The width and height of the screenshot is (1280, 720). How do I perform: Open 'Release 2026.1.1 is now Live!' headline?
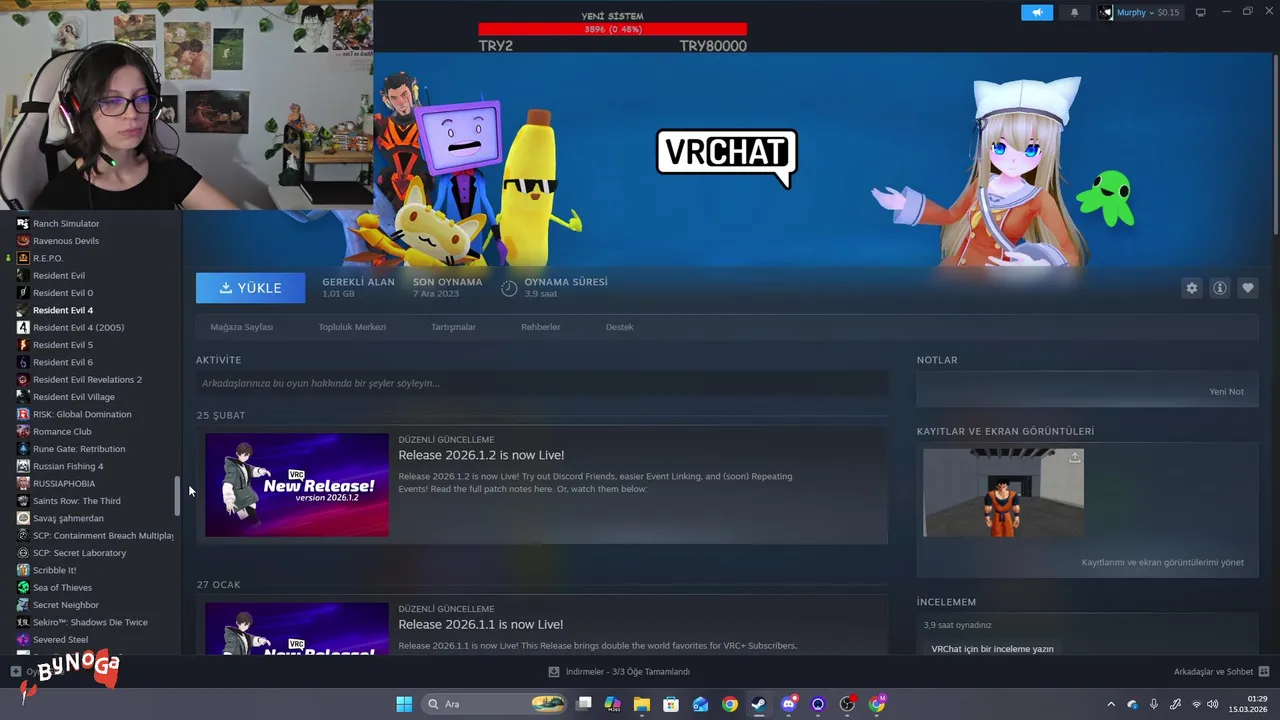click(481, 624)
